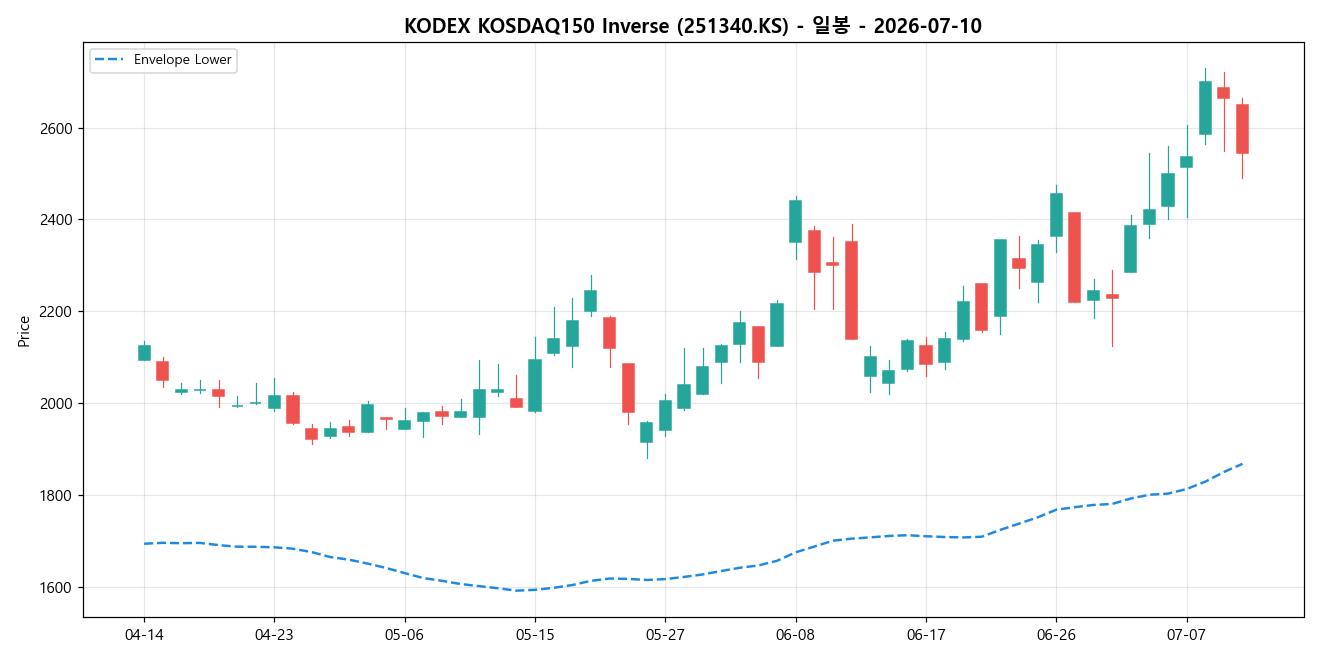1320x660 pixels.
Task: Click the tall green candle at 06-08
Action: pos(796,221)
